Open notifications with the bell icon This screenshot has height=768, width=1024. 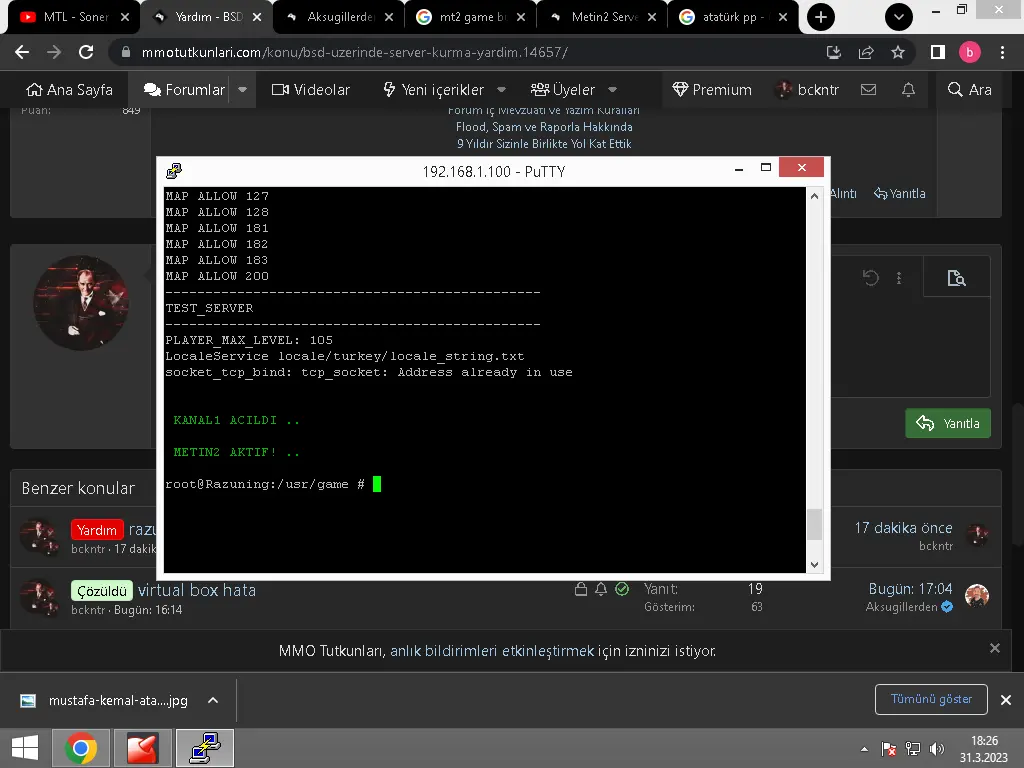point(907,89)
